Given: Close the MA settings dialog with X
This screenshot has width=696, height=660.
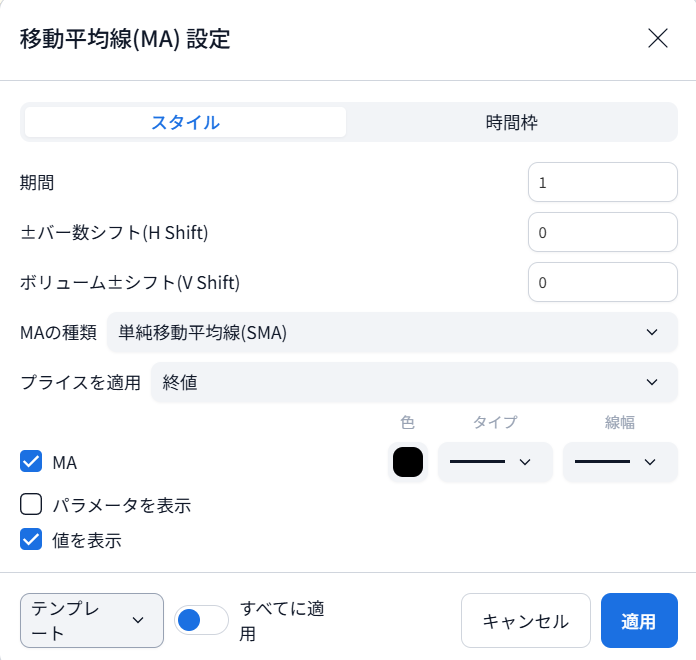Looking at the screenshot, I should tap(657, 38).
